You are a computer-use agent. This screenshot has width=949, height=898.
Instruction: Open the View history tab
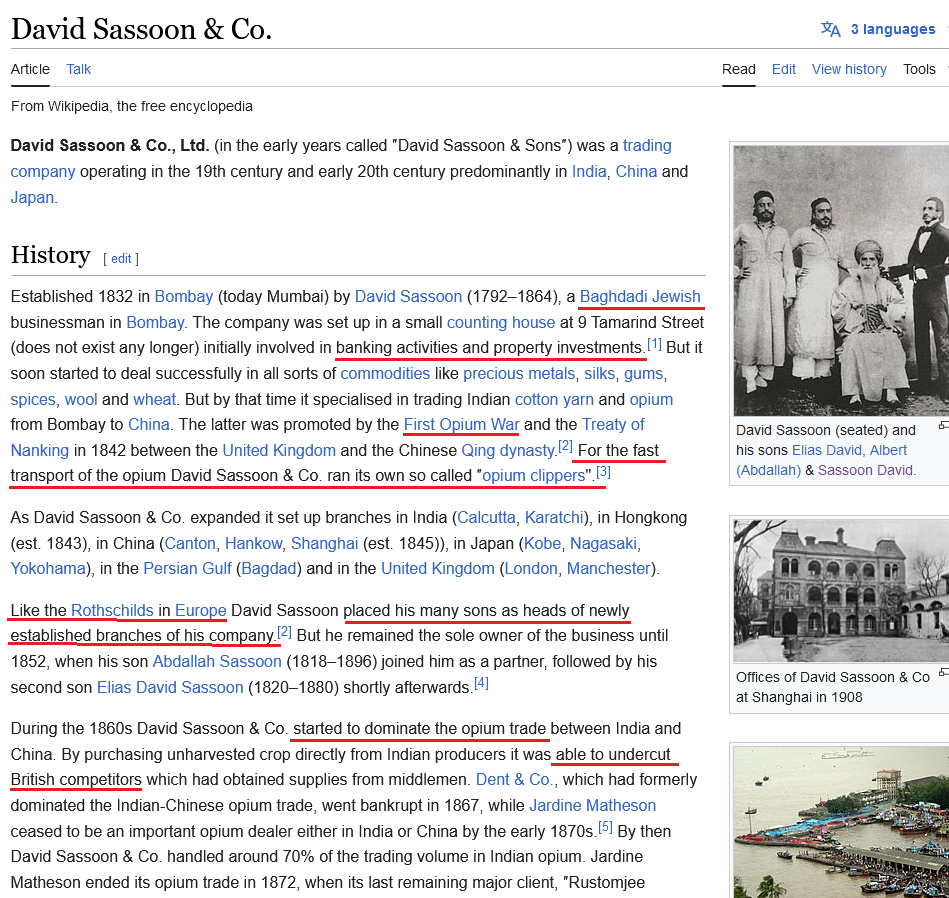tap(849, 69)
